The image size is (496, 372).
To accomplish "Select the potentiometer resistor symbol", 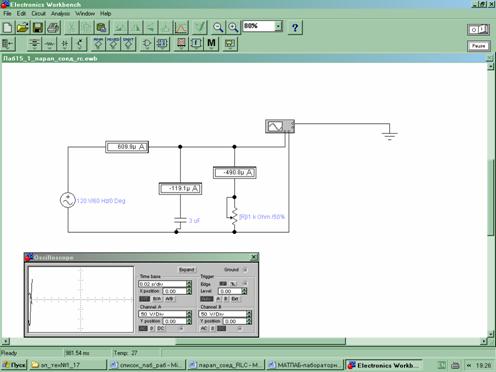I will click(x=234, y=217).
